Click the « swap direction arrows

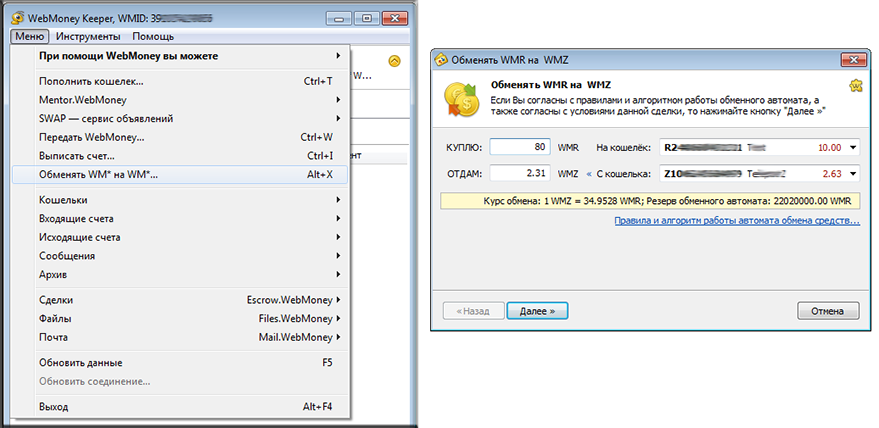[589, 174]
